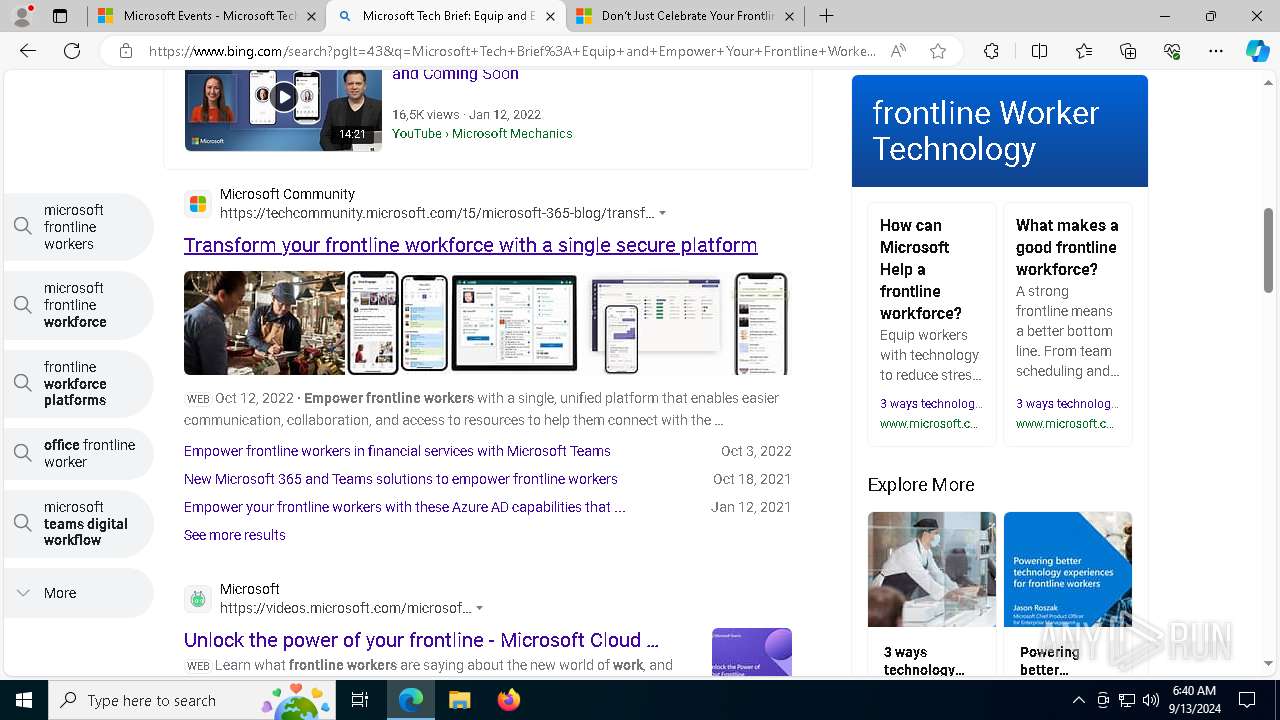Click the browser Back arrow

[x=28, y=51]
